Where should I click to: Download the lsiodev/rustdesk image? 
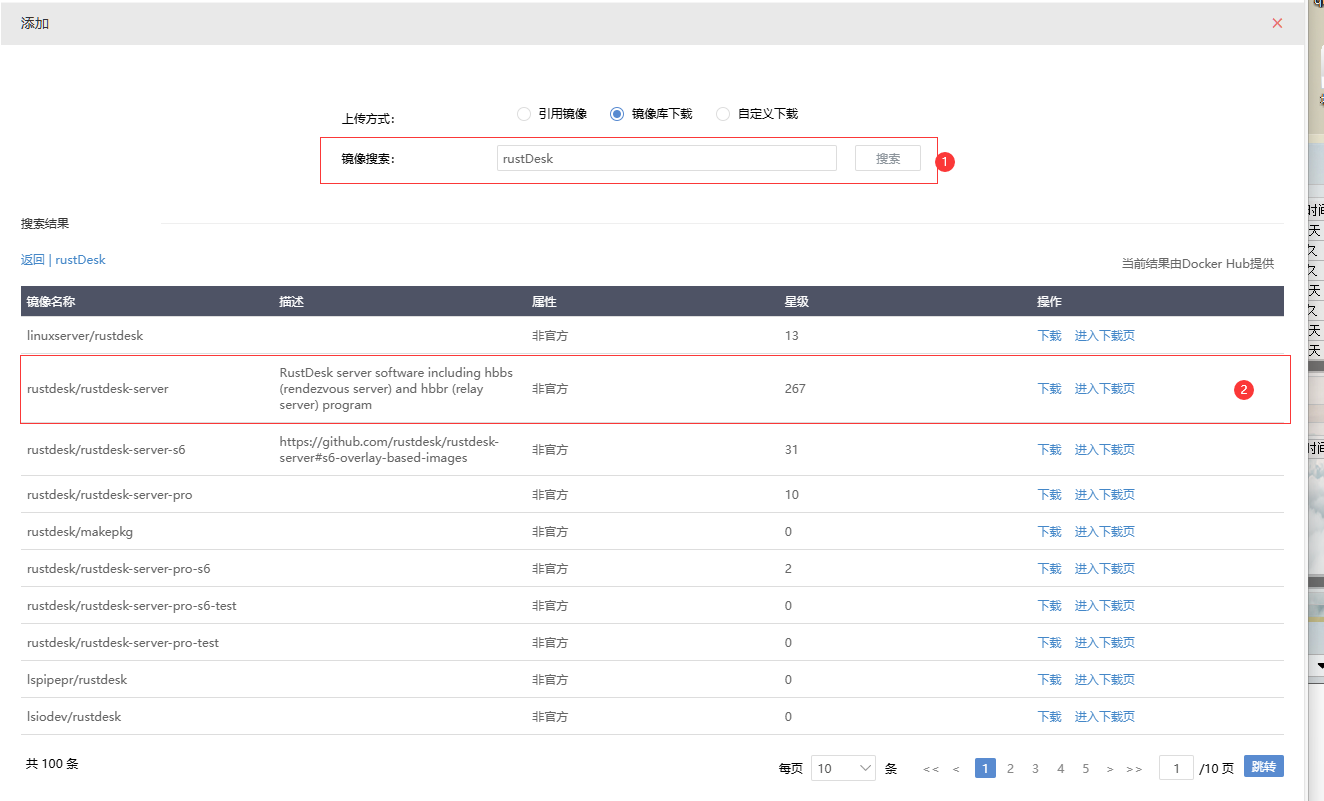coord(1049,717)
